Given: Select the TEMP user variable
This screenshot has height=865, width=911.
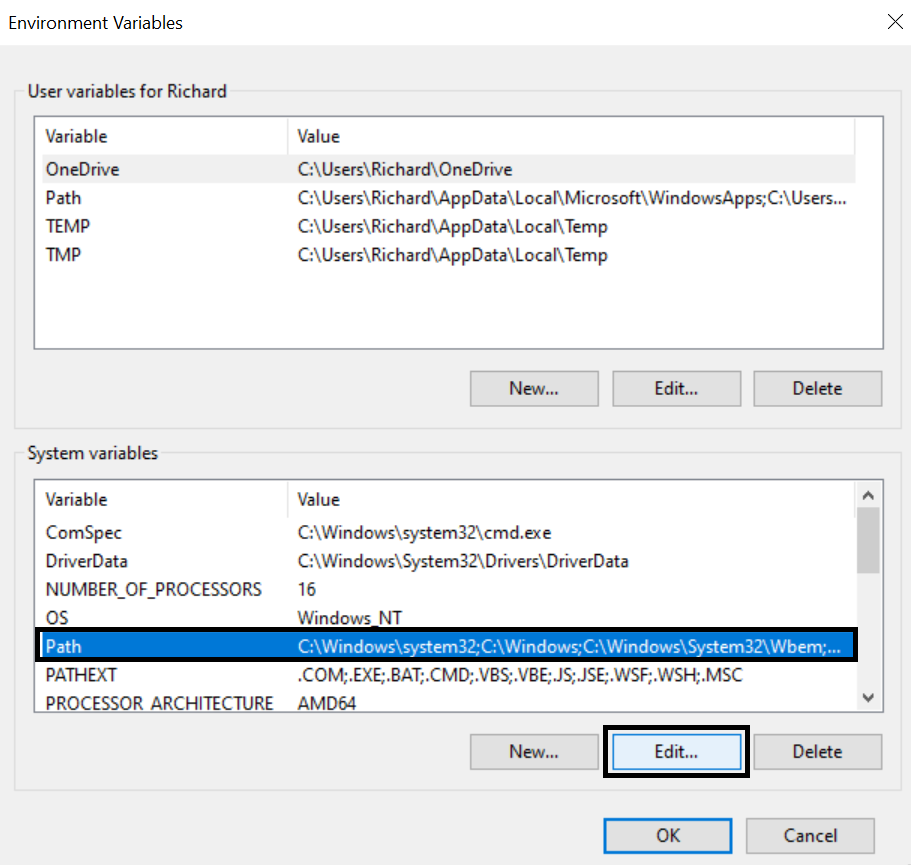Looking at the screenshot, I should 67,227.
